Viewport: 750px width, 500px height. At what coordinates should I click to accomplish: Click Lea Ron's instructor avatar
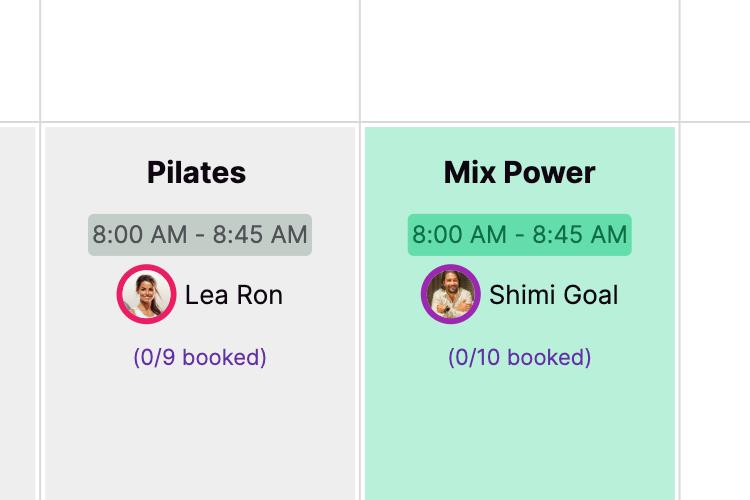[x=146, y=294]
